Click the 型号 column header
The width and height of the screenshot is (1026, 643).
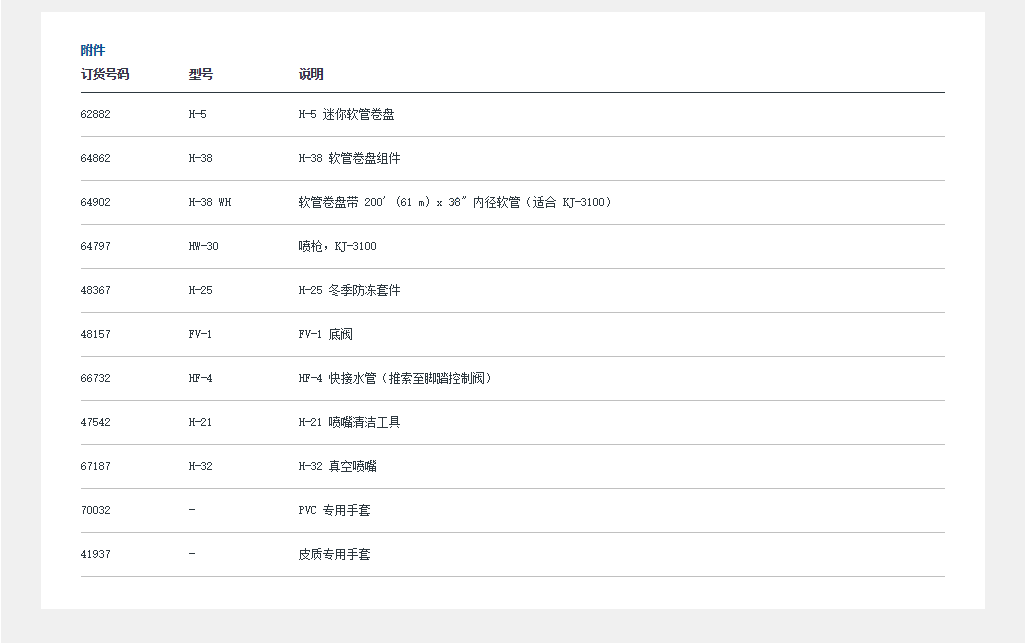[201, 74]
